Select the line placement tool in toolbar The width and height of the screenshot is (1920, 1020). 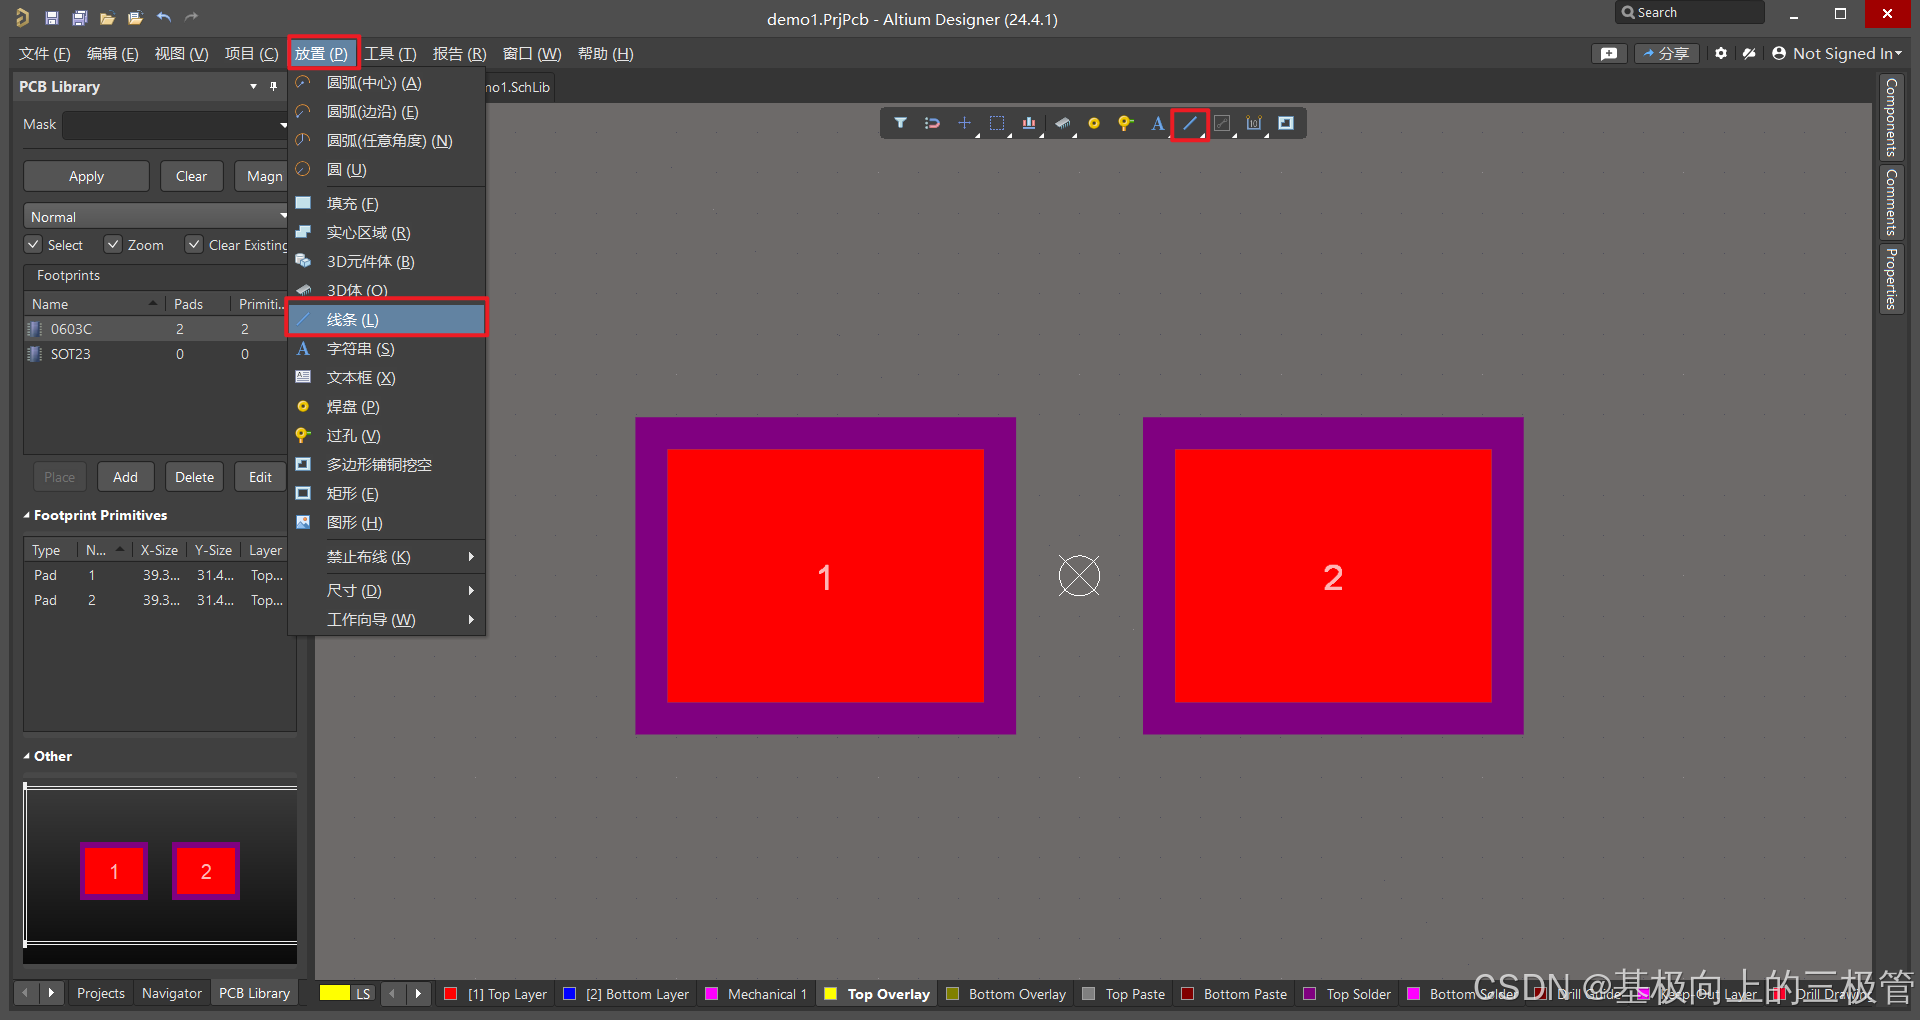point(1190,123)
